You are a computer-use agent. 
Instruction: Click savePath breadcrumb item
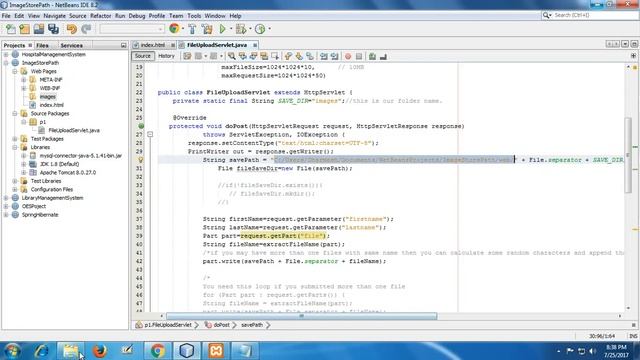coord(252,325)
